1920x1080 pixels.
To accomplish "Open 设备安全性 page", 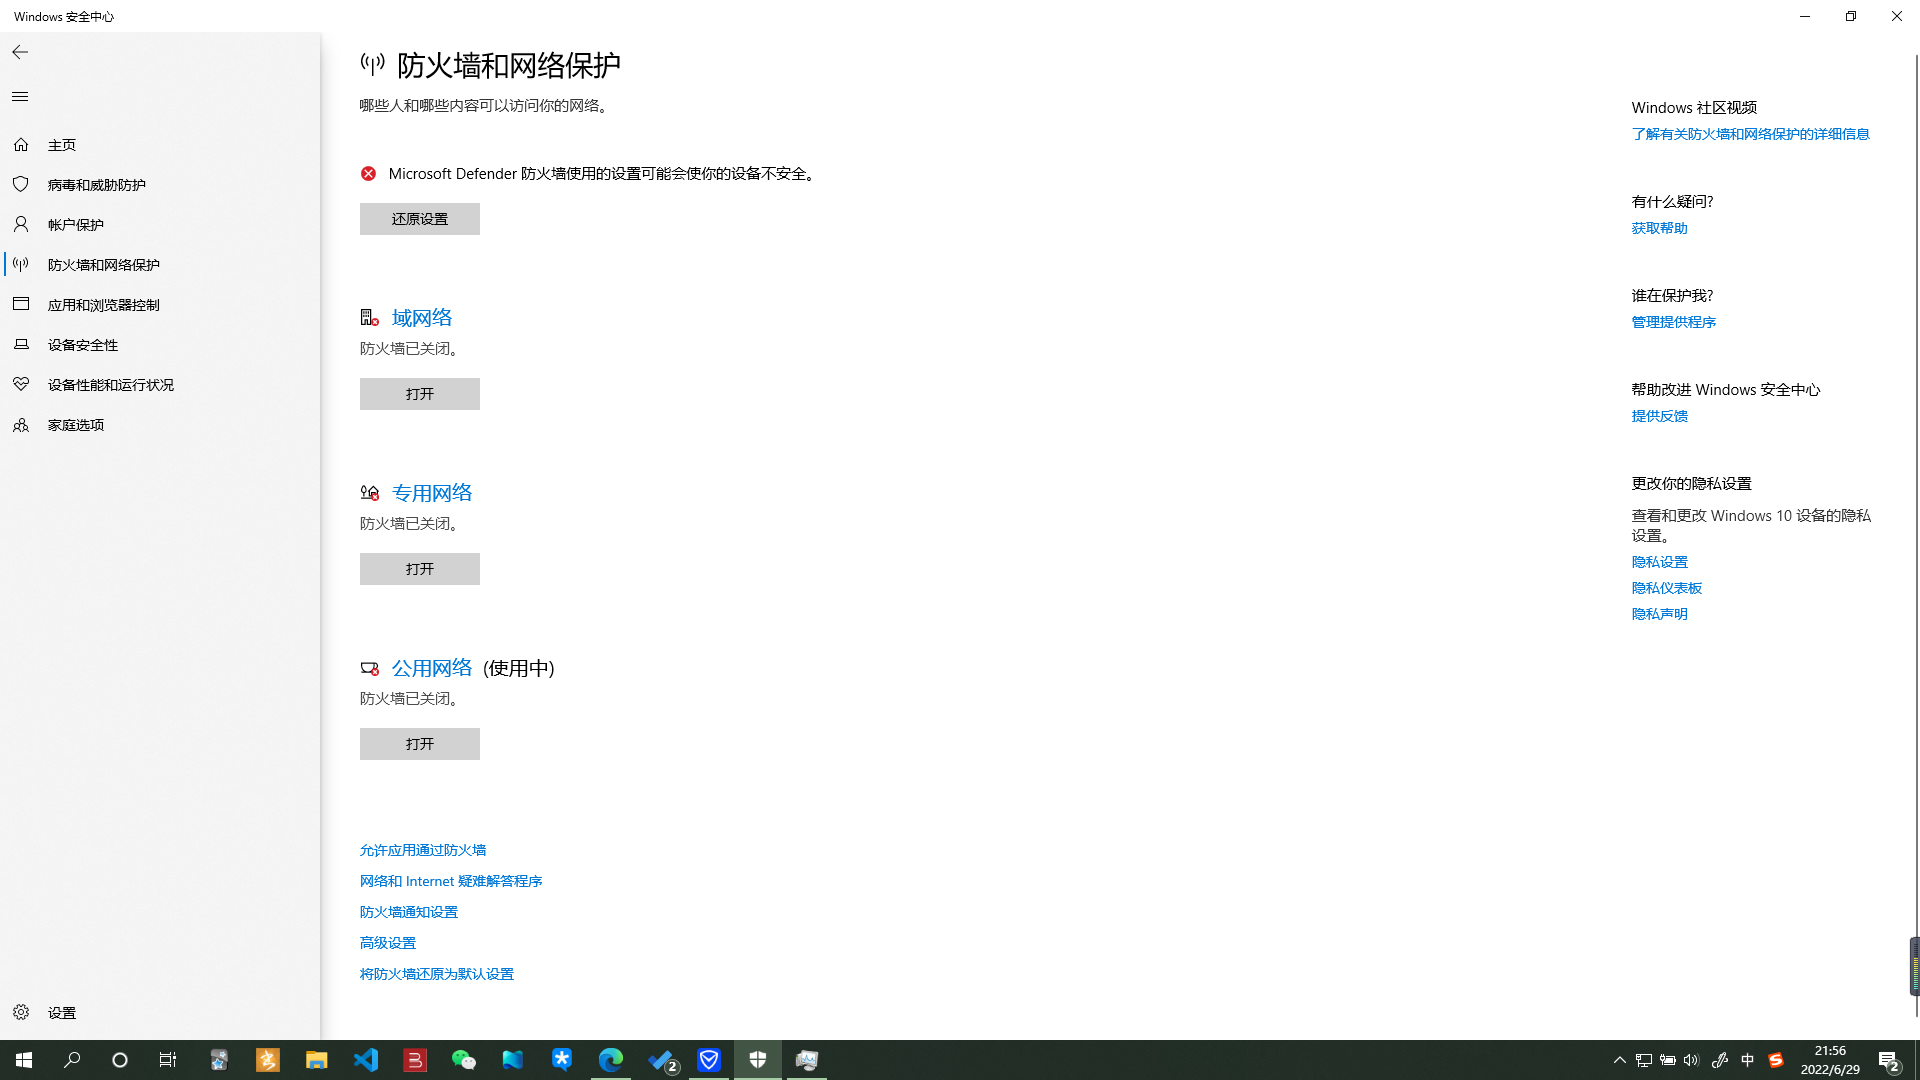I will click(x=160, y=345).
